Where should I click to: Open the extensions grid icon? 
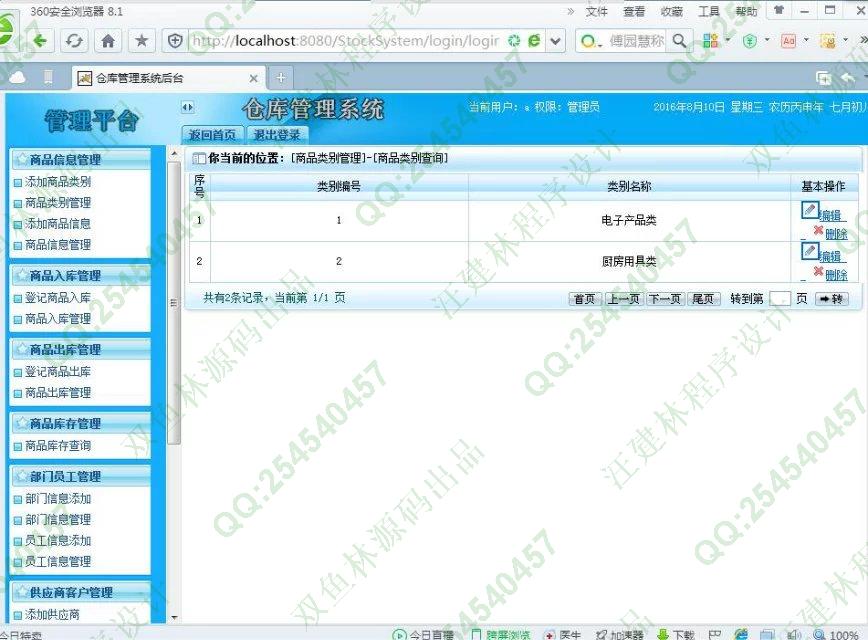[x=710, y=40]
